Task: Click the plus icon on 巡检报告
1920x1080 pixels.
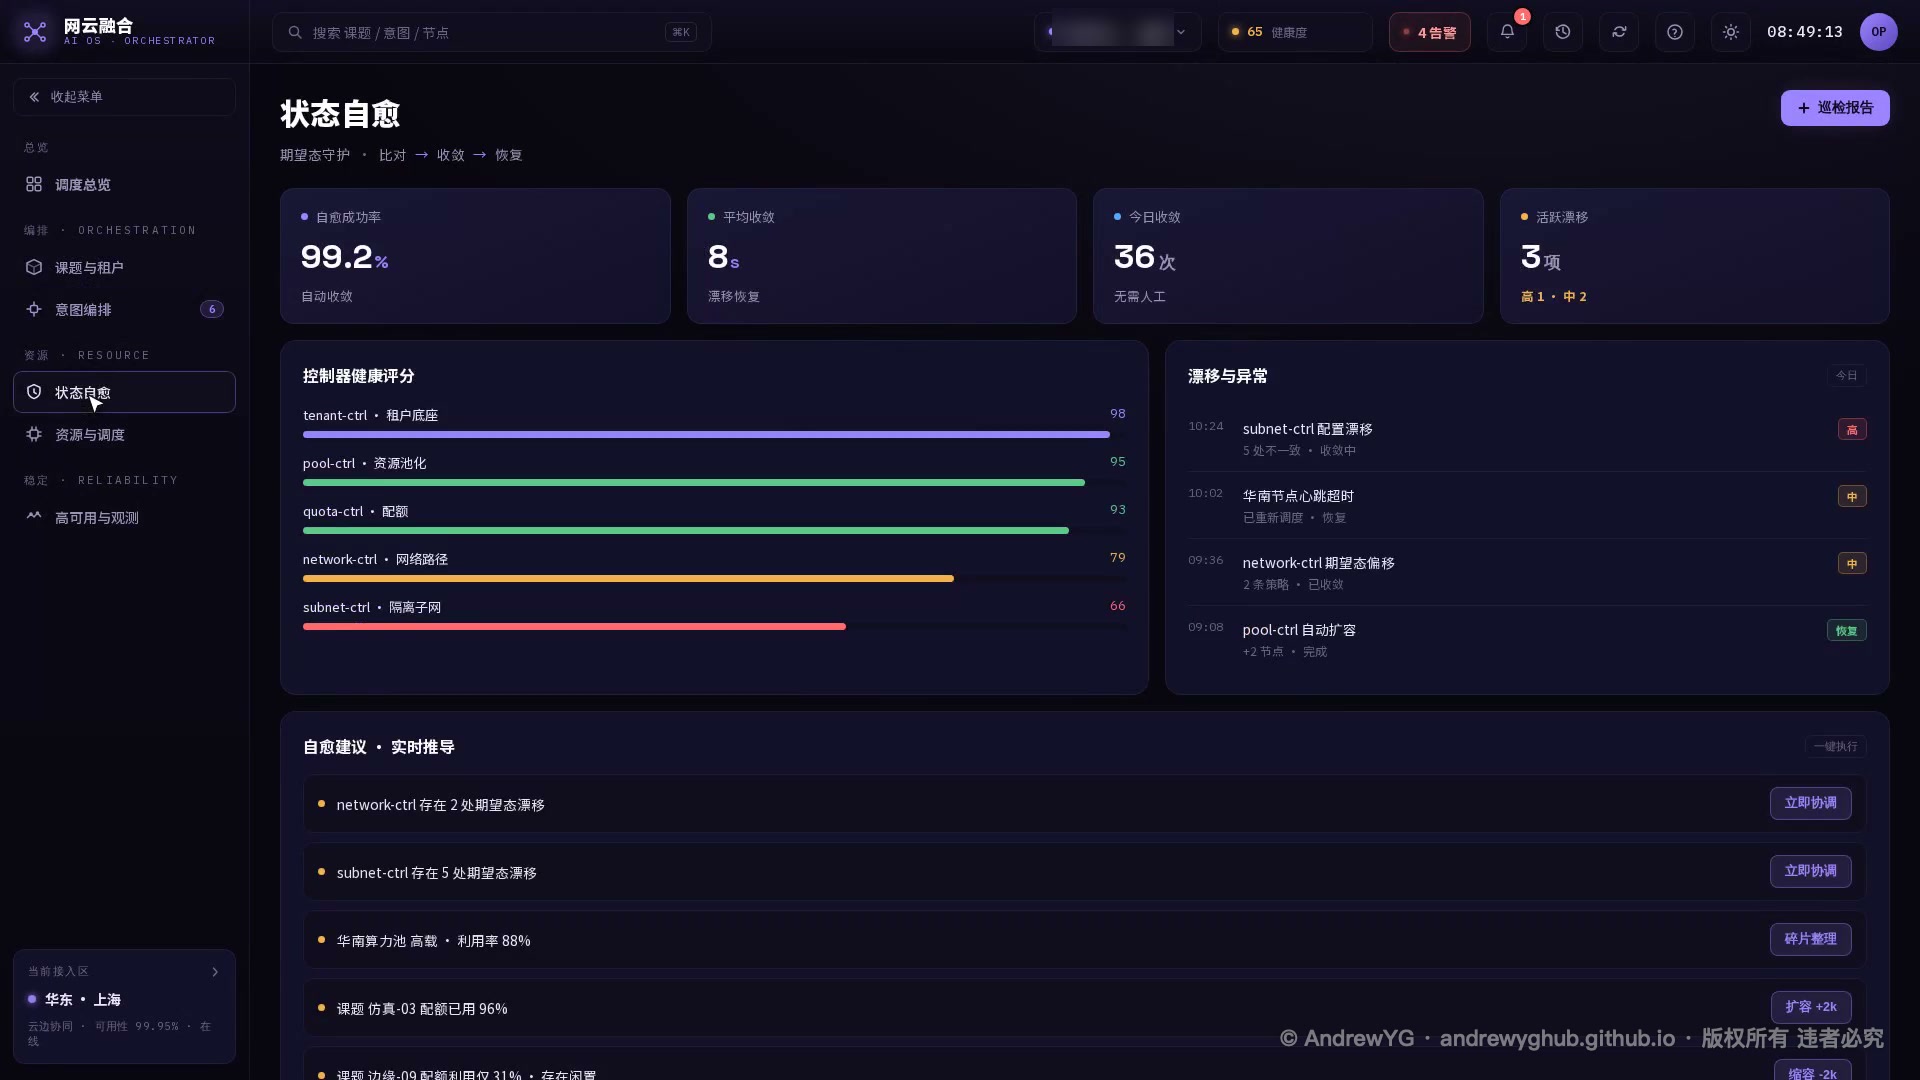Action: point(1804,108)
